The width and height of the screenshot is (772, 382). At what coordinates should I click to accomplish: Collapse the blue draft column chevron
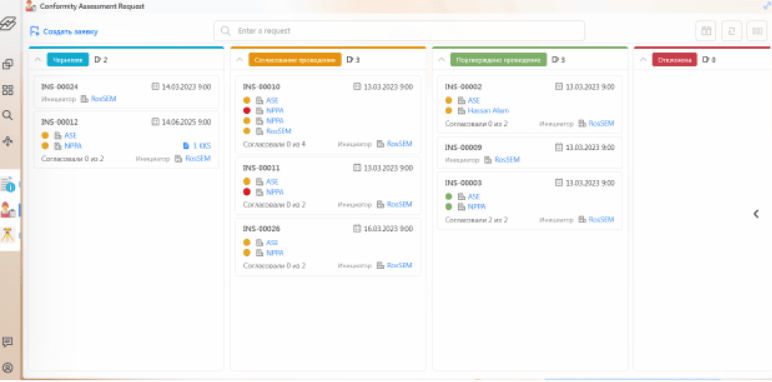pos(38,60)
